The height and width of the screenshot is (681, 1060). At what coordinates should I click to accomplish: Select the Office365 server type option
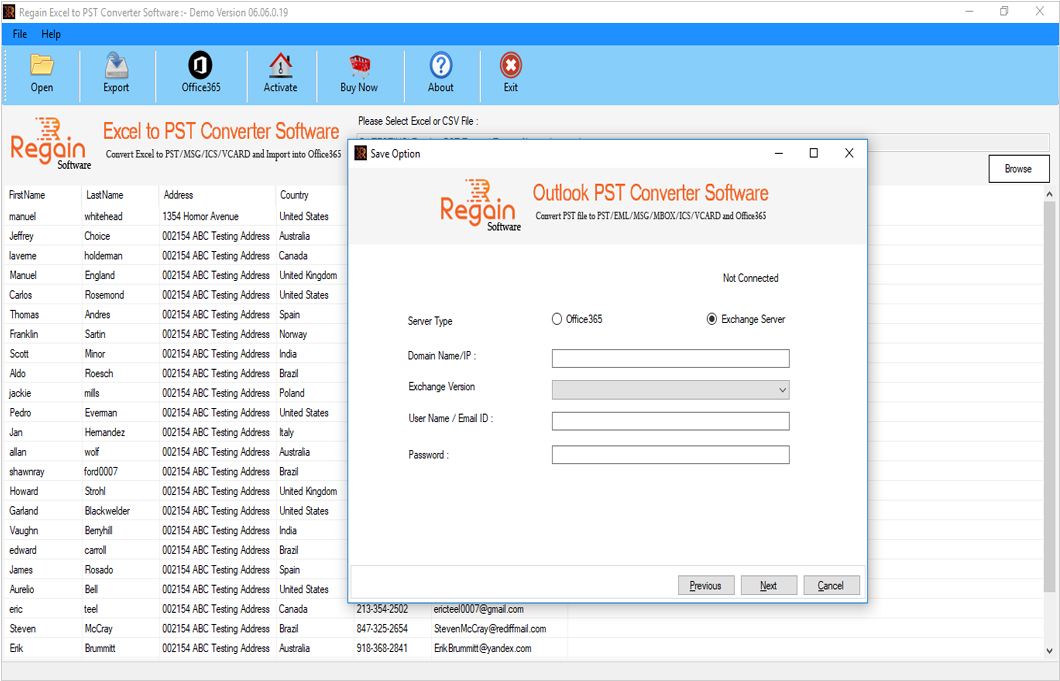pos(557,319)
